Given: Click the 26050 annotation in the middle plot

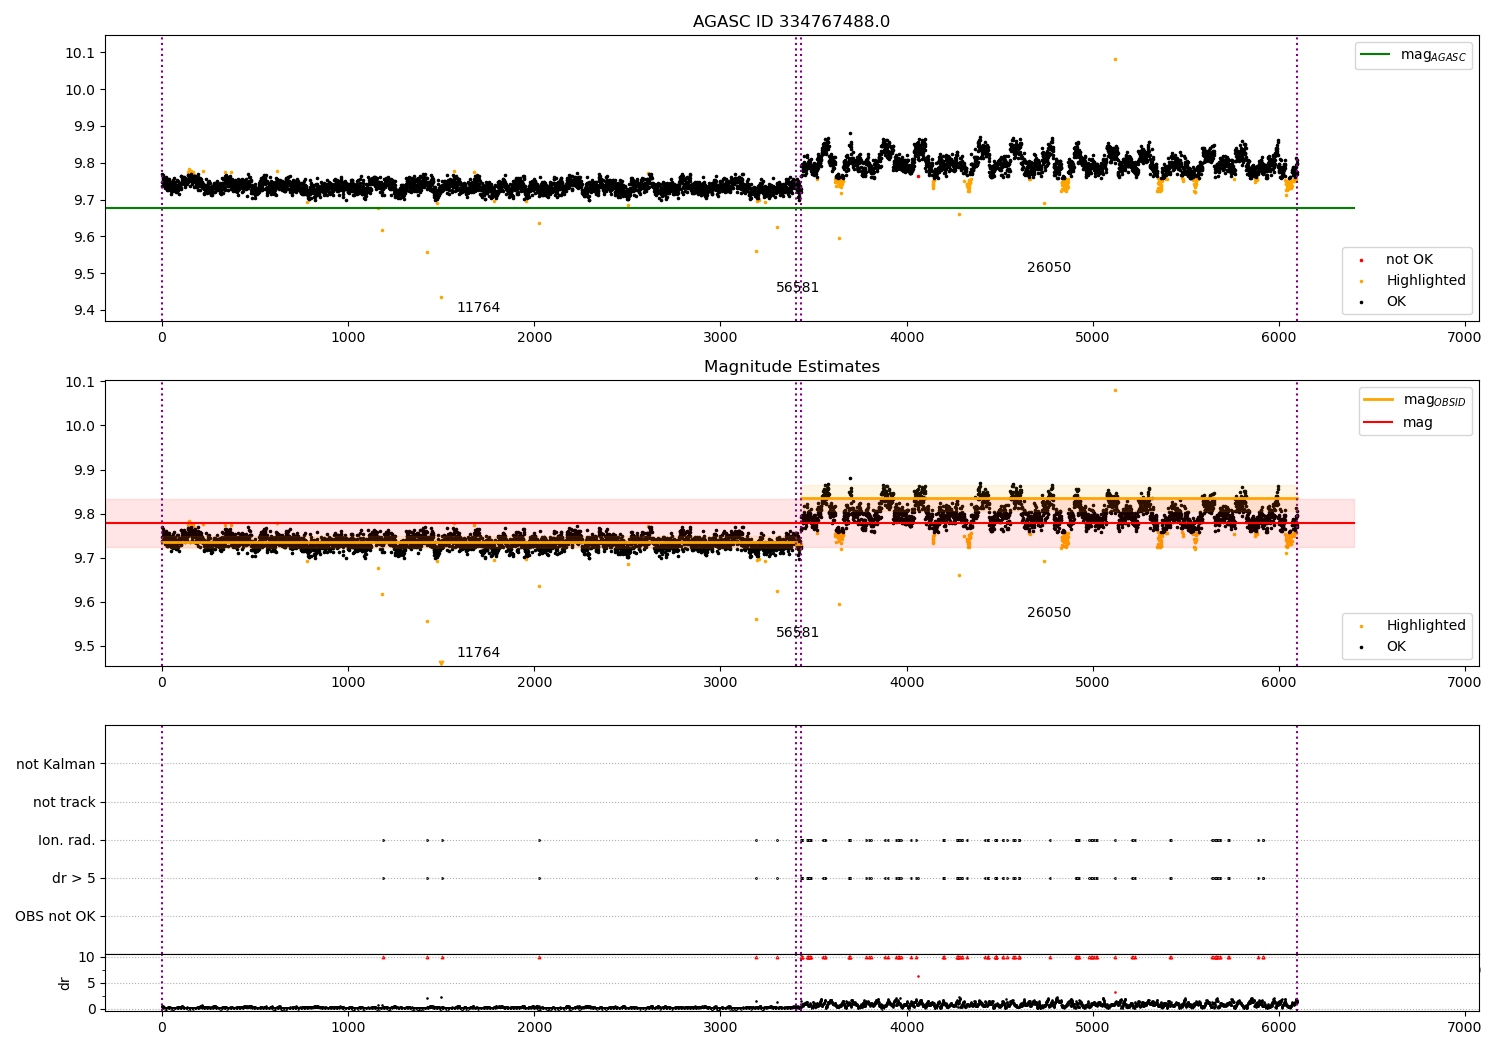Looking at the screenshot, I should (1049, 613).
